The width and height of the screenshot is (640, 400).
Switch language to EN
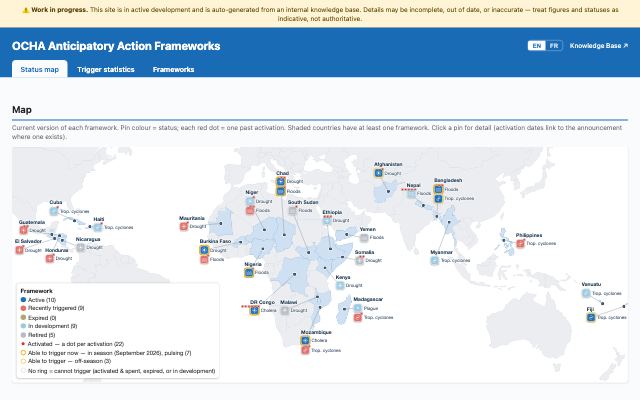(x=537, y=46)
